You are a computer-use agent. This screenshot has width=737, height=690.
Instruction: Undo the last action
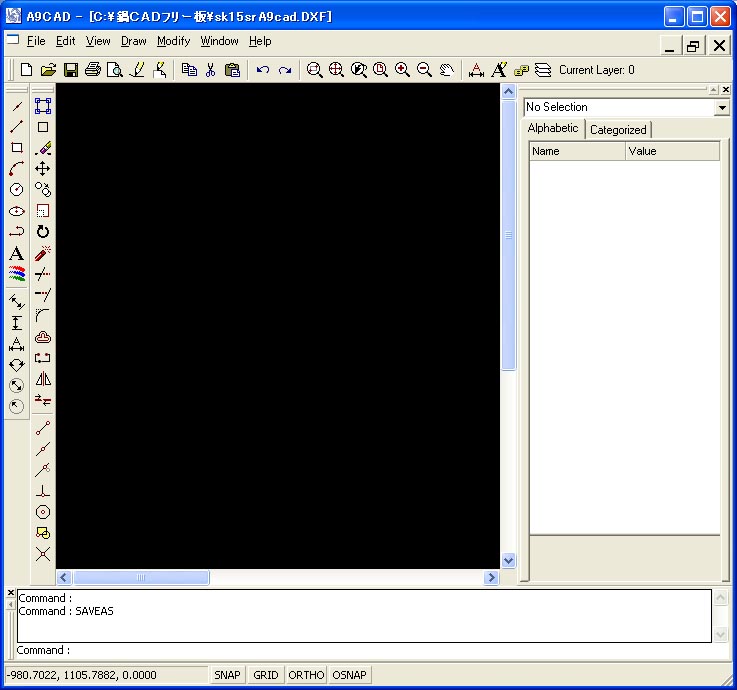[x=262, y=70]
